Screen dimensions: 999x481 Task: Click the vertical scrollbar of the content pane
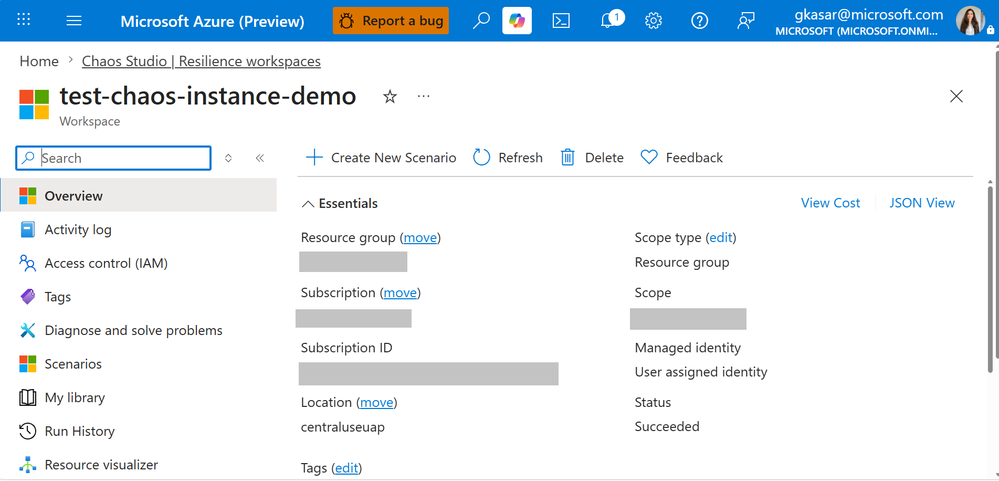(991, 277)
